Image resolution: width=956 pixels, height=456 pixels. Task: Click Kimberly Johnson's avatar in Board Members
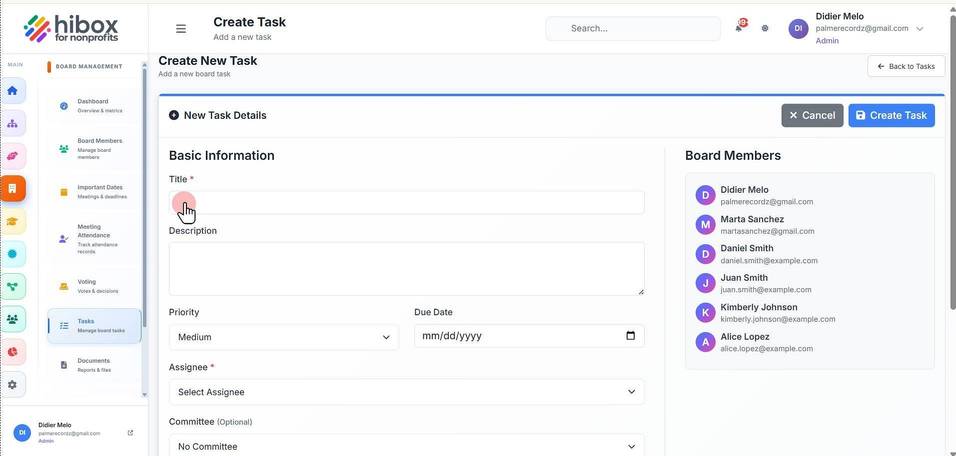(705, 313)
